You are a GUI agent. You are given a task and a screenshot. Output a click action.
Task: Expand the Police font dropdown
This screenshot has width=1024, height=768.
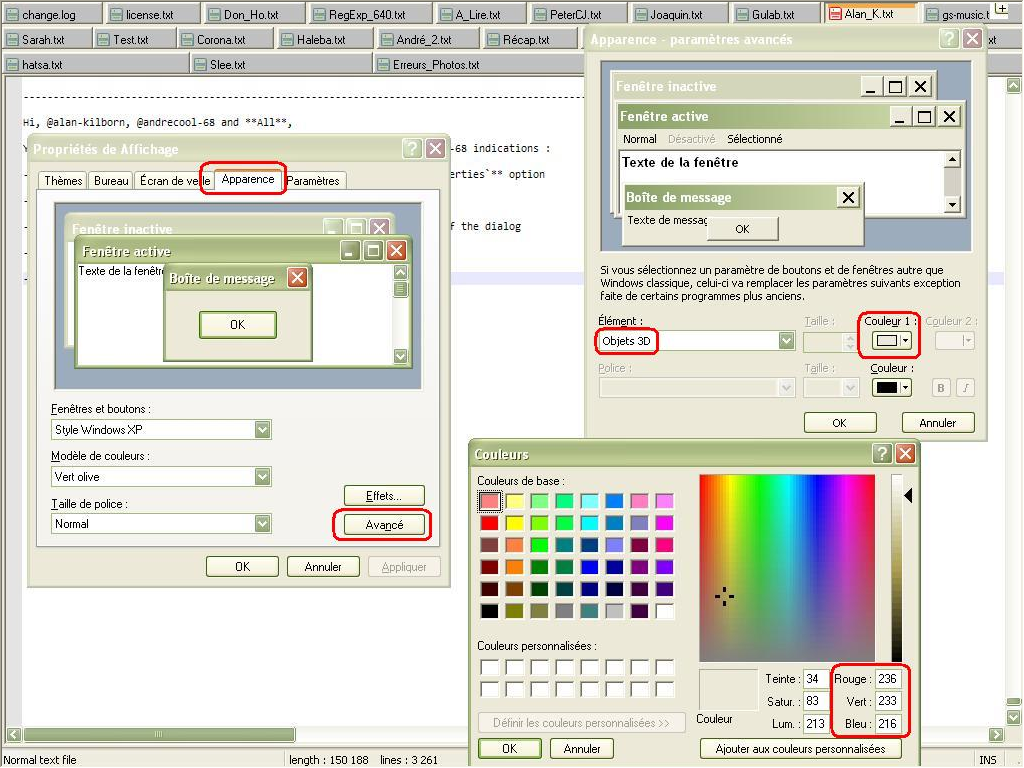tap(786, 387)
